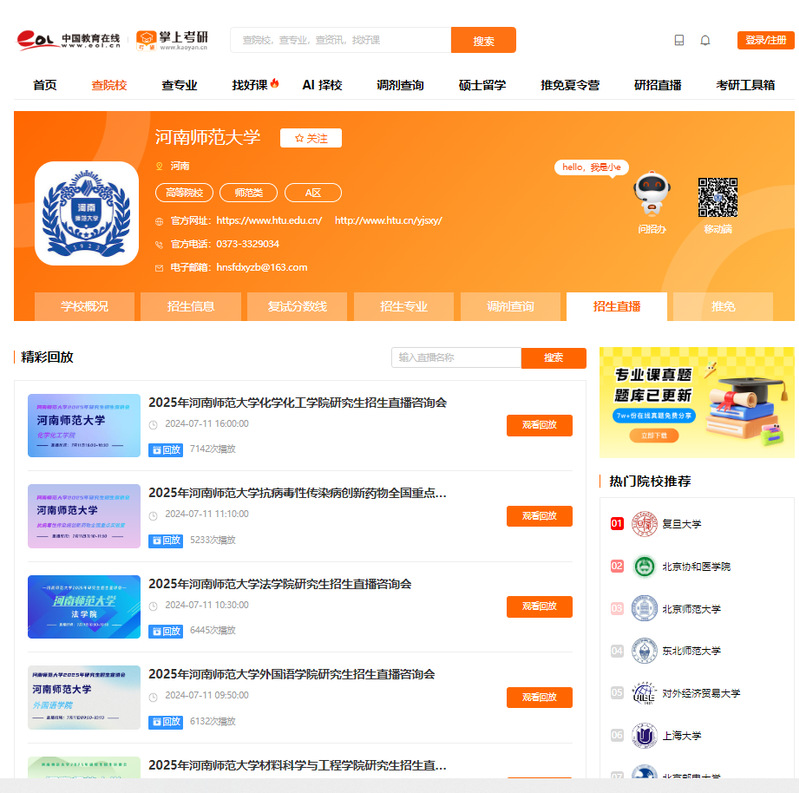Click the 输入直播名称 search field

(x=456, y=358)
